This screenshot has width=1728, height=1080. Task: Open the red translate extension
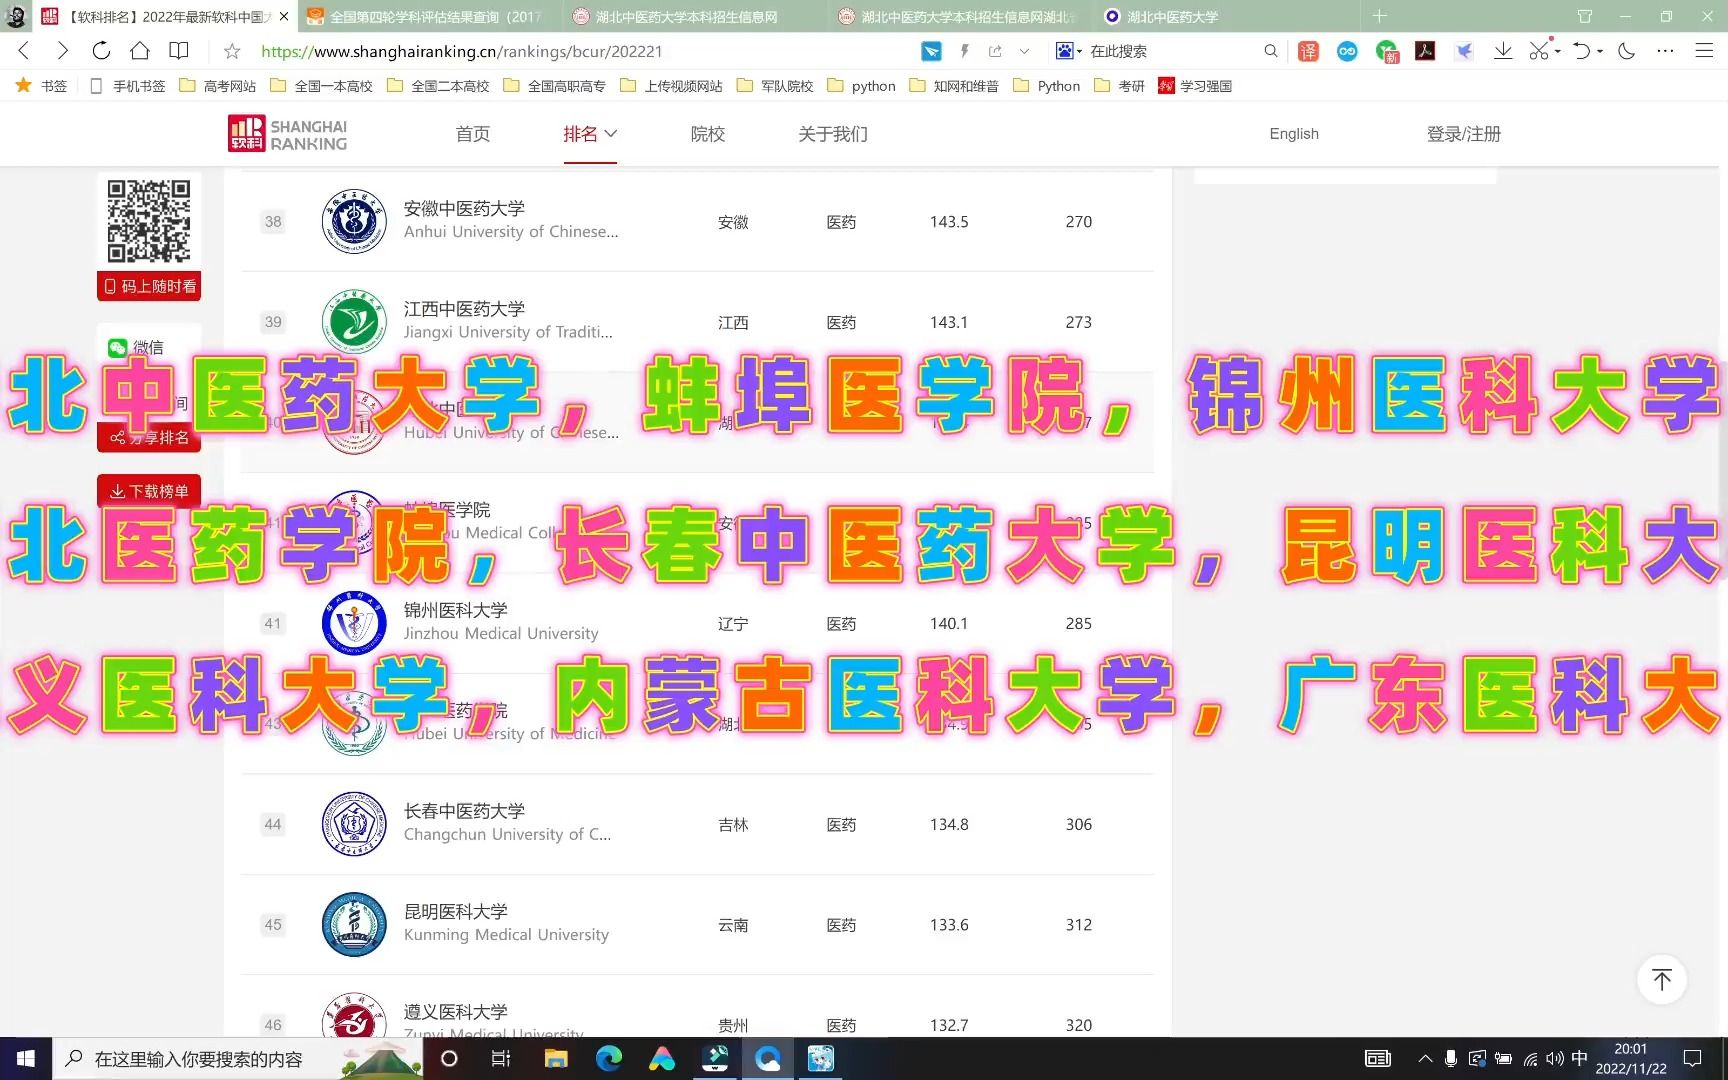[x=1308, y=51]
